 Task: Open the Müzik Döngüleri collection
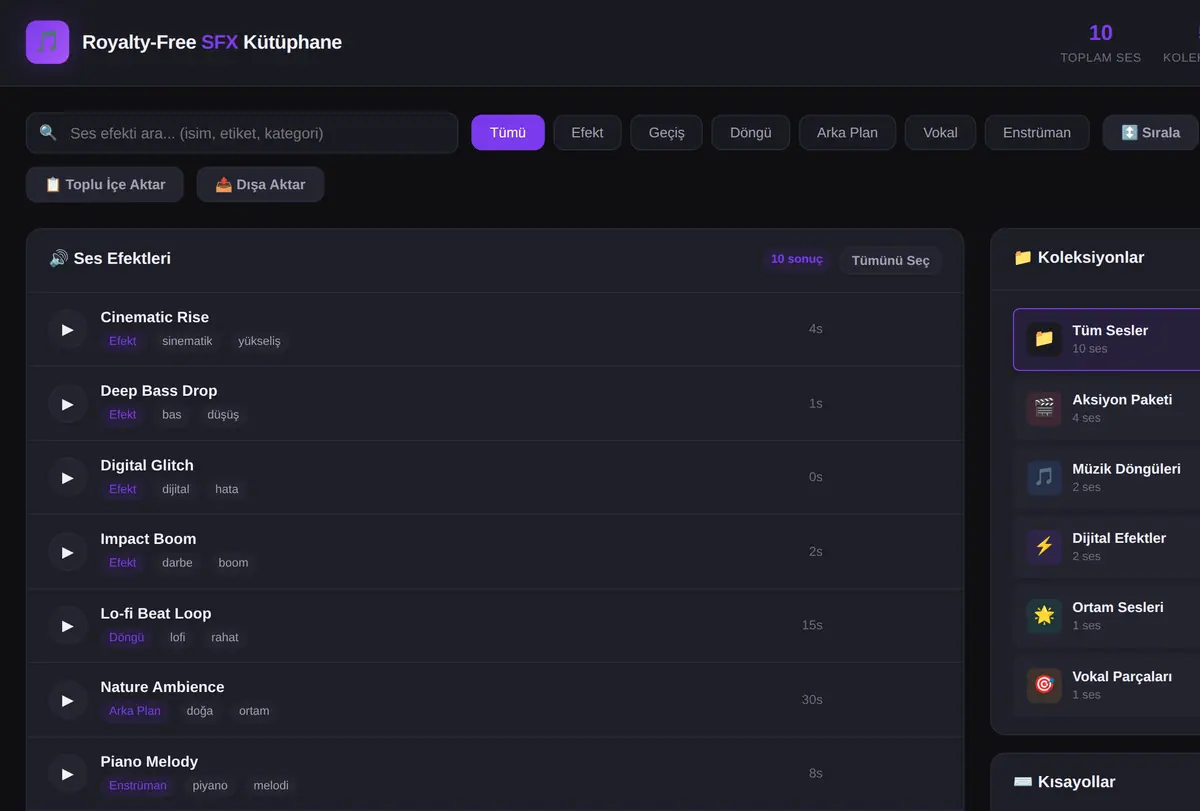click(x=1106, y=477)
